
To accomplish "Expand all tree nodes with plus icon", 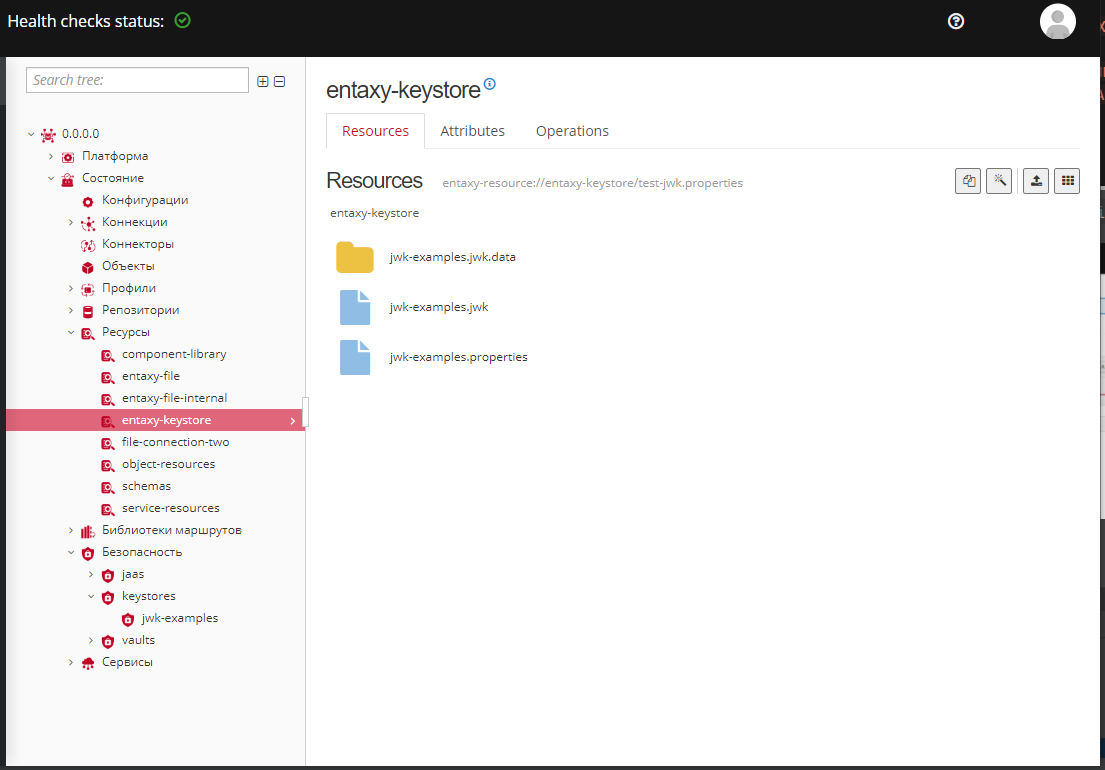I will 263,82.
